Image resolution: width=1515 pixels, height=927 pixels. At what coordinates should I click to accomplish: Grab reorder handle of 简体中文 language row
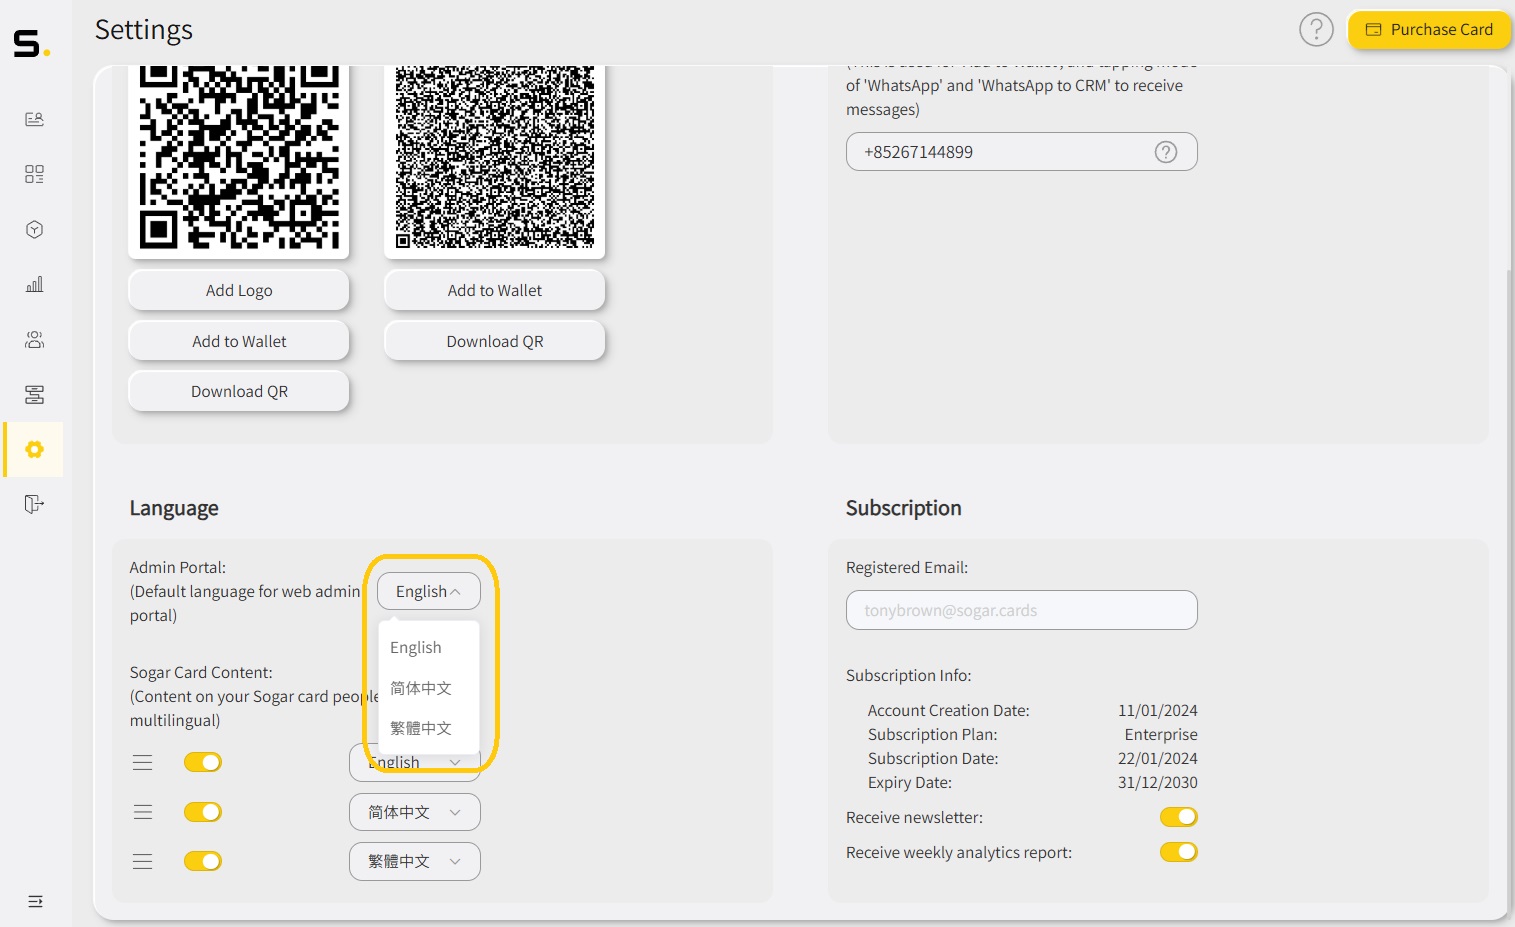143,812
